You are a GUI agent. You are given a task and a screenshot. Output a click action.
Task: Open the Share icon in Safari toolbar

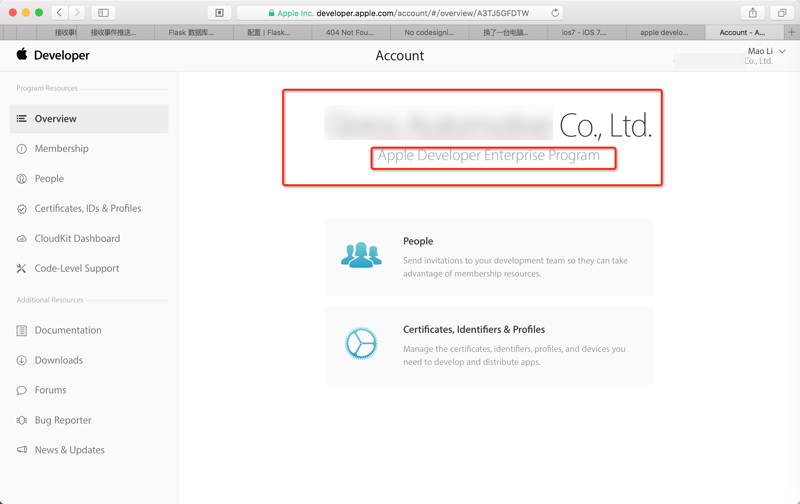pyautogui.click(x=753, y=13)
